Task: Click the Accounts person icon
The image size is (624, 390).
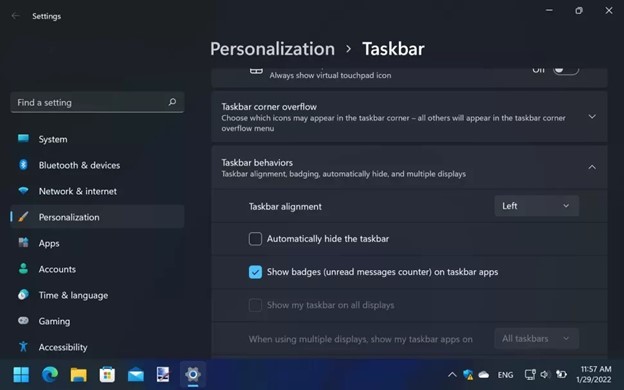Action: click(x=23, y=269)
